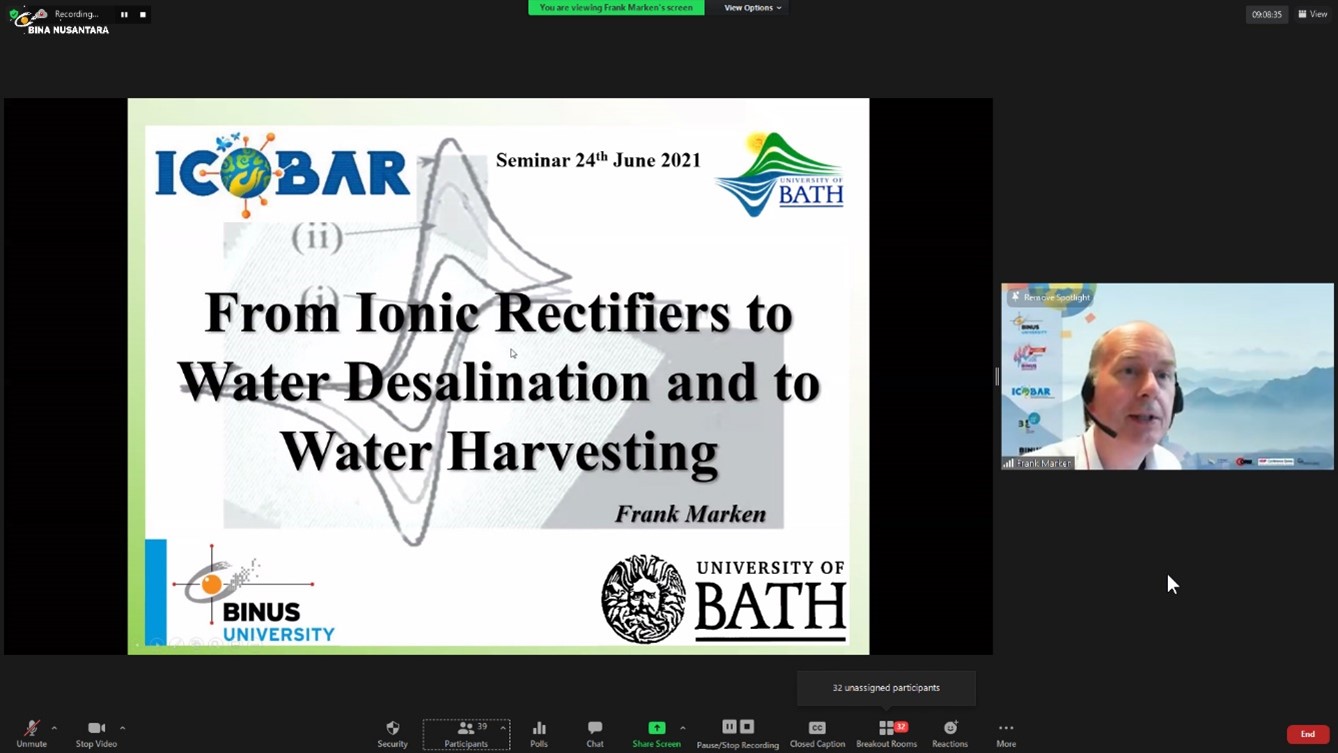Click the '32 unassigned participants' tooltip
Image resolution: width=1338 pixels, height=753 pixels.
click(886, 688)
